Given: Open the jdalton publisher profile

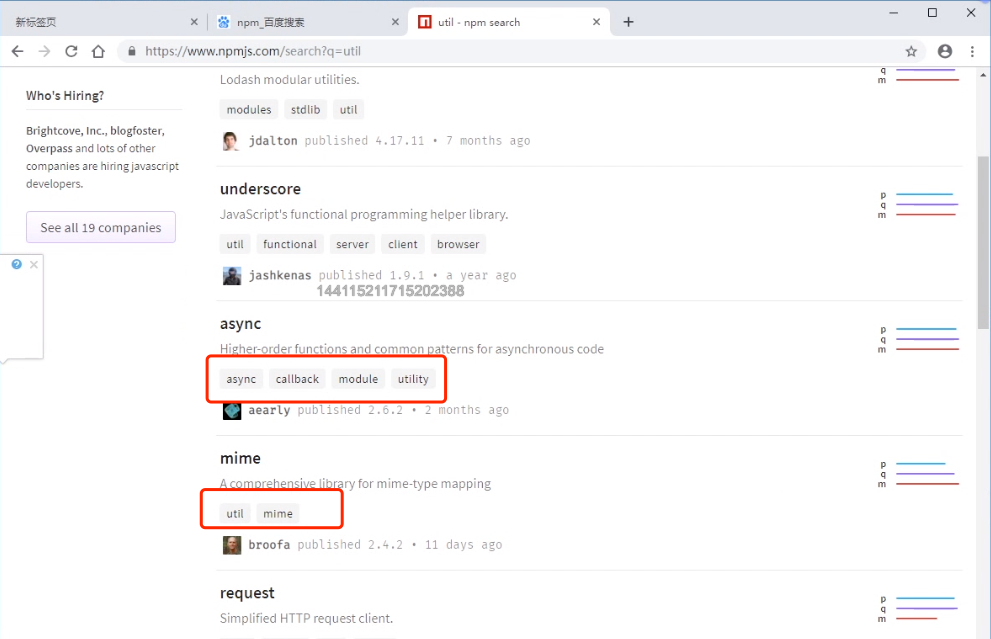Looking at the screenshot, I should (x=273, y=141).
